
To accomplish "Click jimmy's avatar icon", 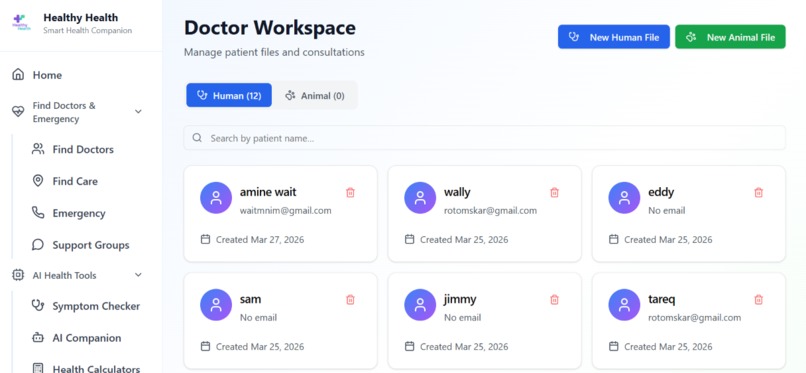I will [x=420, y=305].
